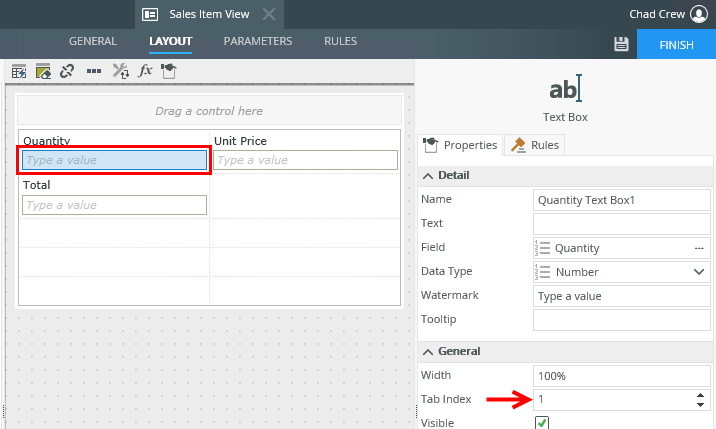Image resolution: width=716 pixels, height=429 pixels.
Task: Click the Unit Price text box
Action: tap(305, 160)
